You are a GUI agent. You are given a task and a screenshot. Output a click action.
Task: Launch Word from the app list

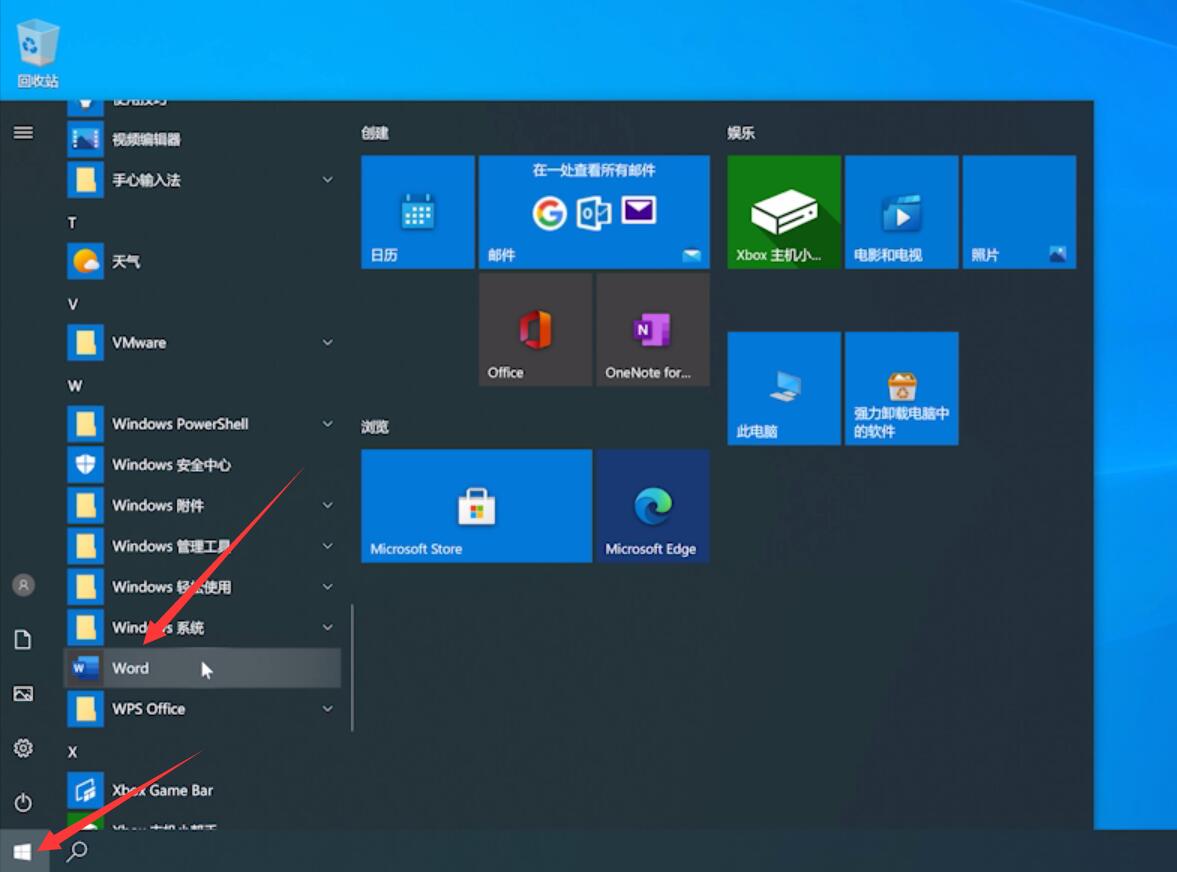pyautogui.click(x=203, y=668)
